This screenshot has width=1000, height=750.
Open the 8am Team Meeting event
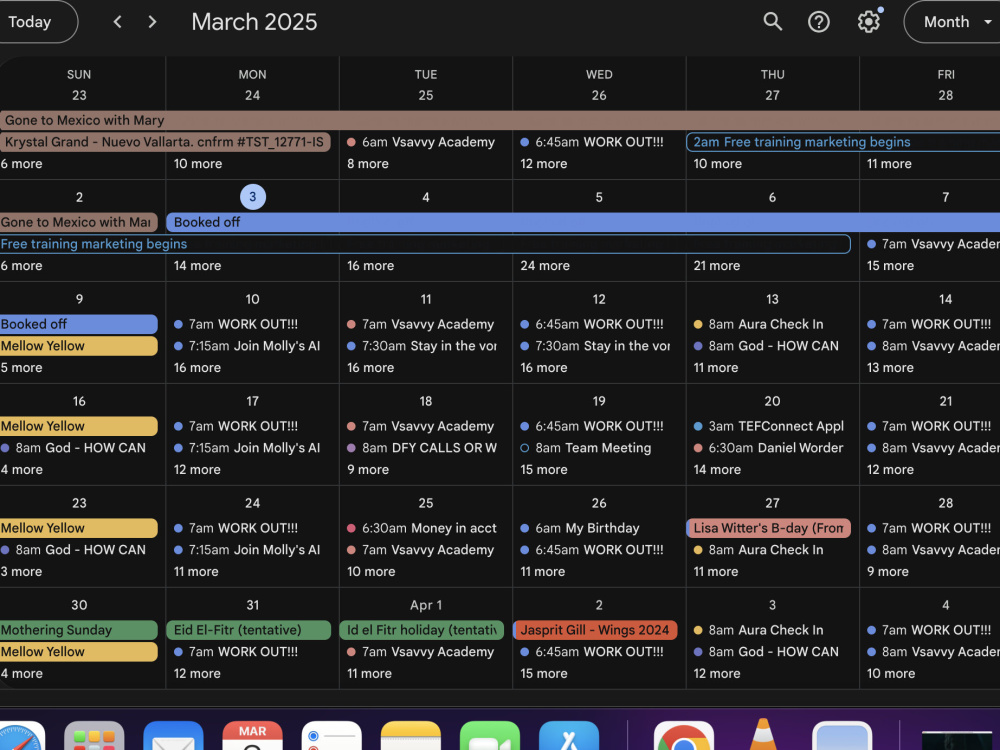point(587,448)
